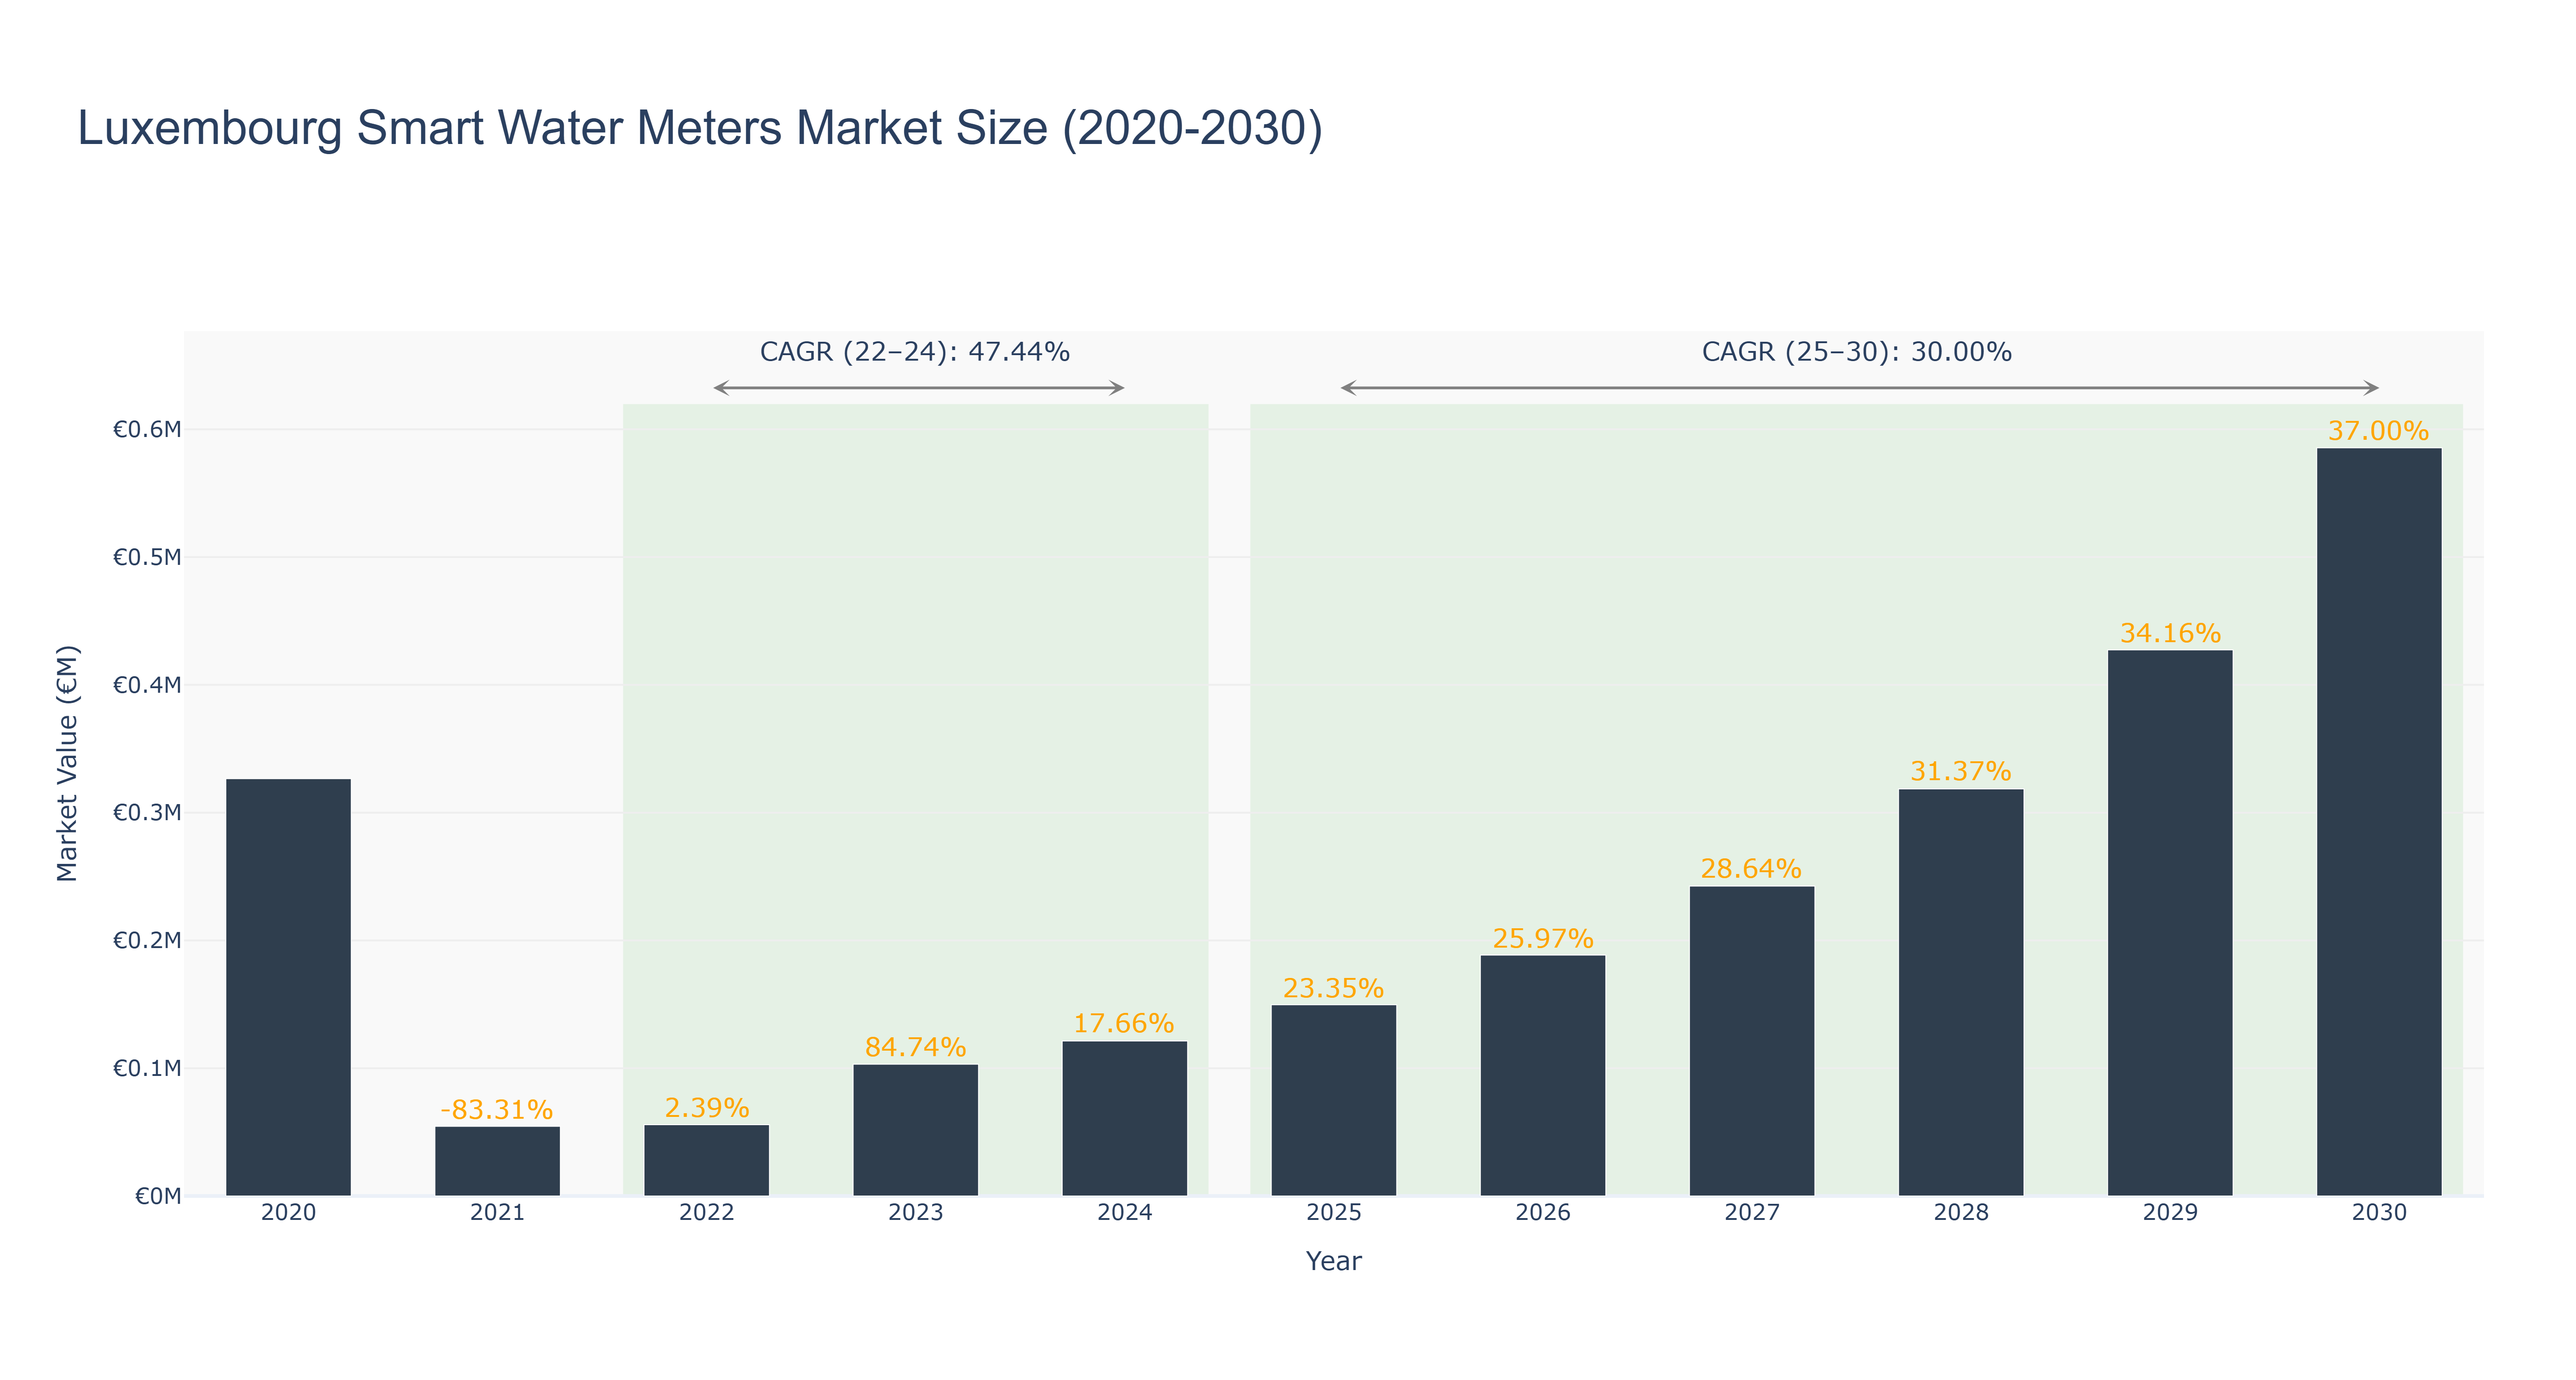
Task: Click the 2027 bar in the chart
Action: pos(1751,1041)
